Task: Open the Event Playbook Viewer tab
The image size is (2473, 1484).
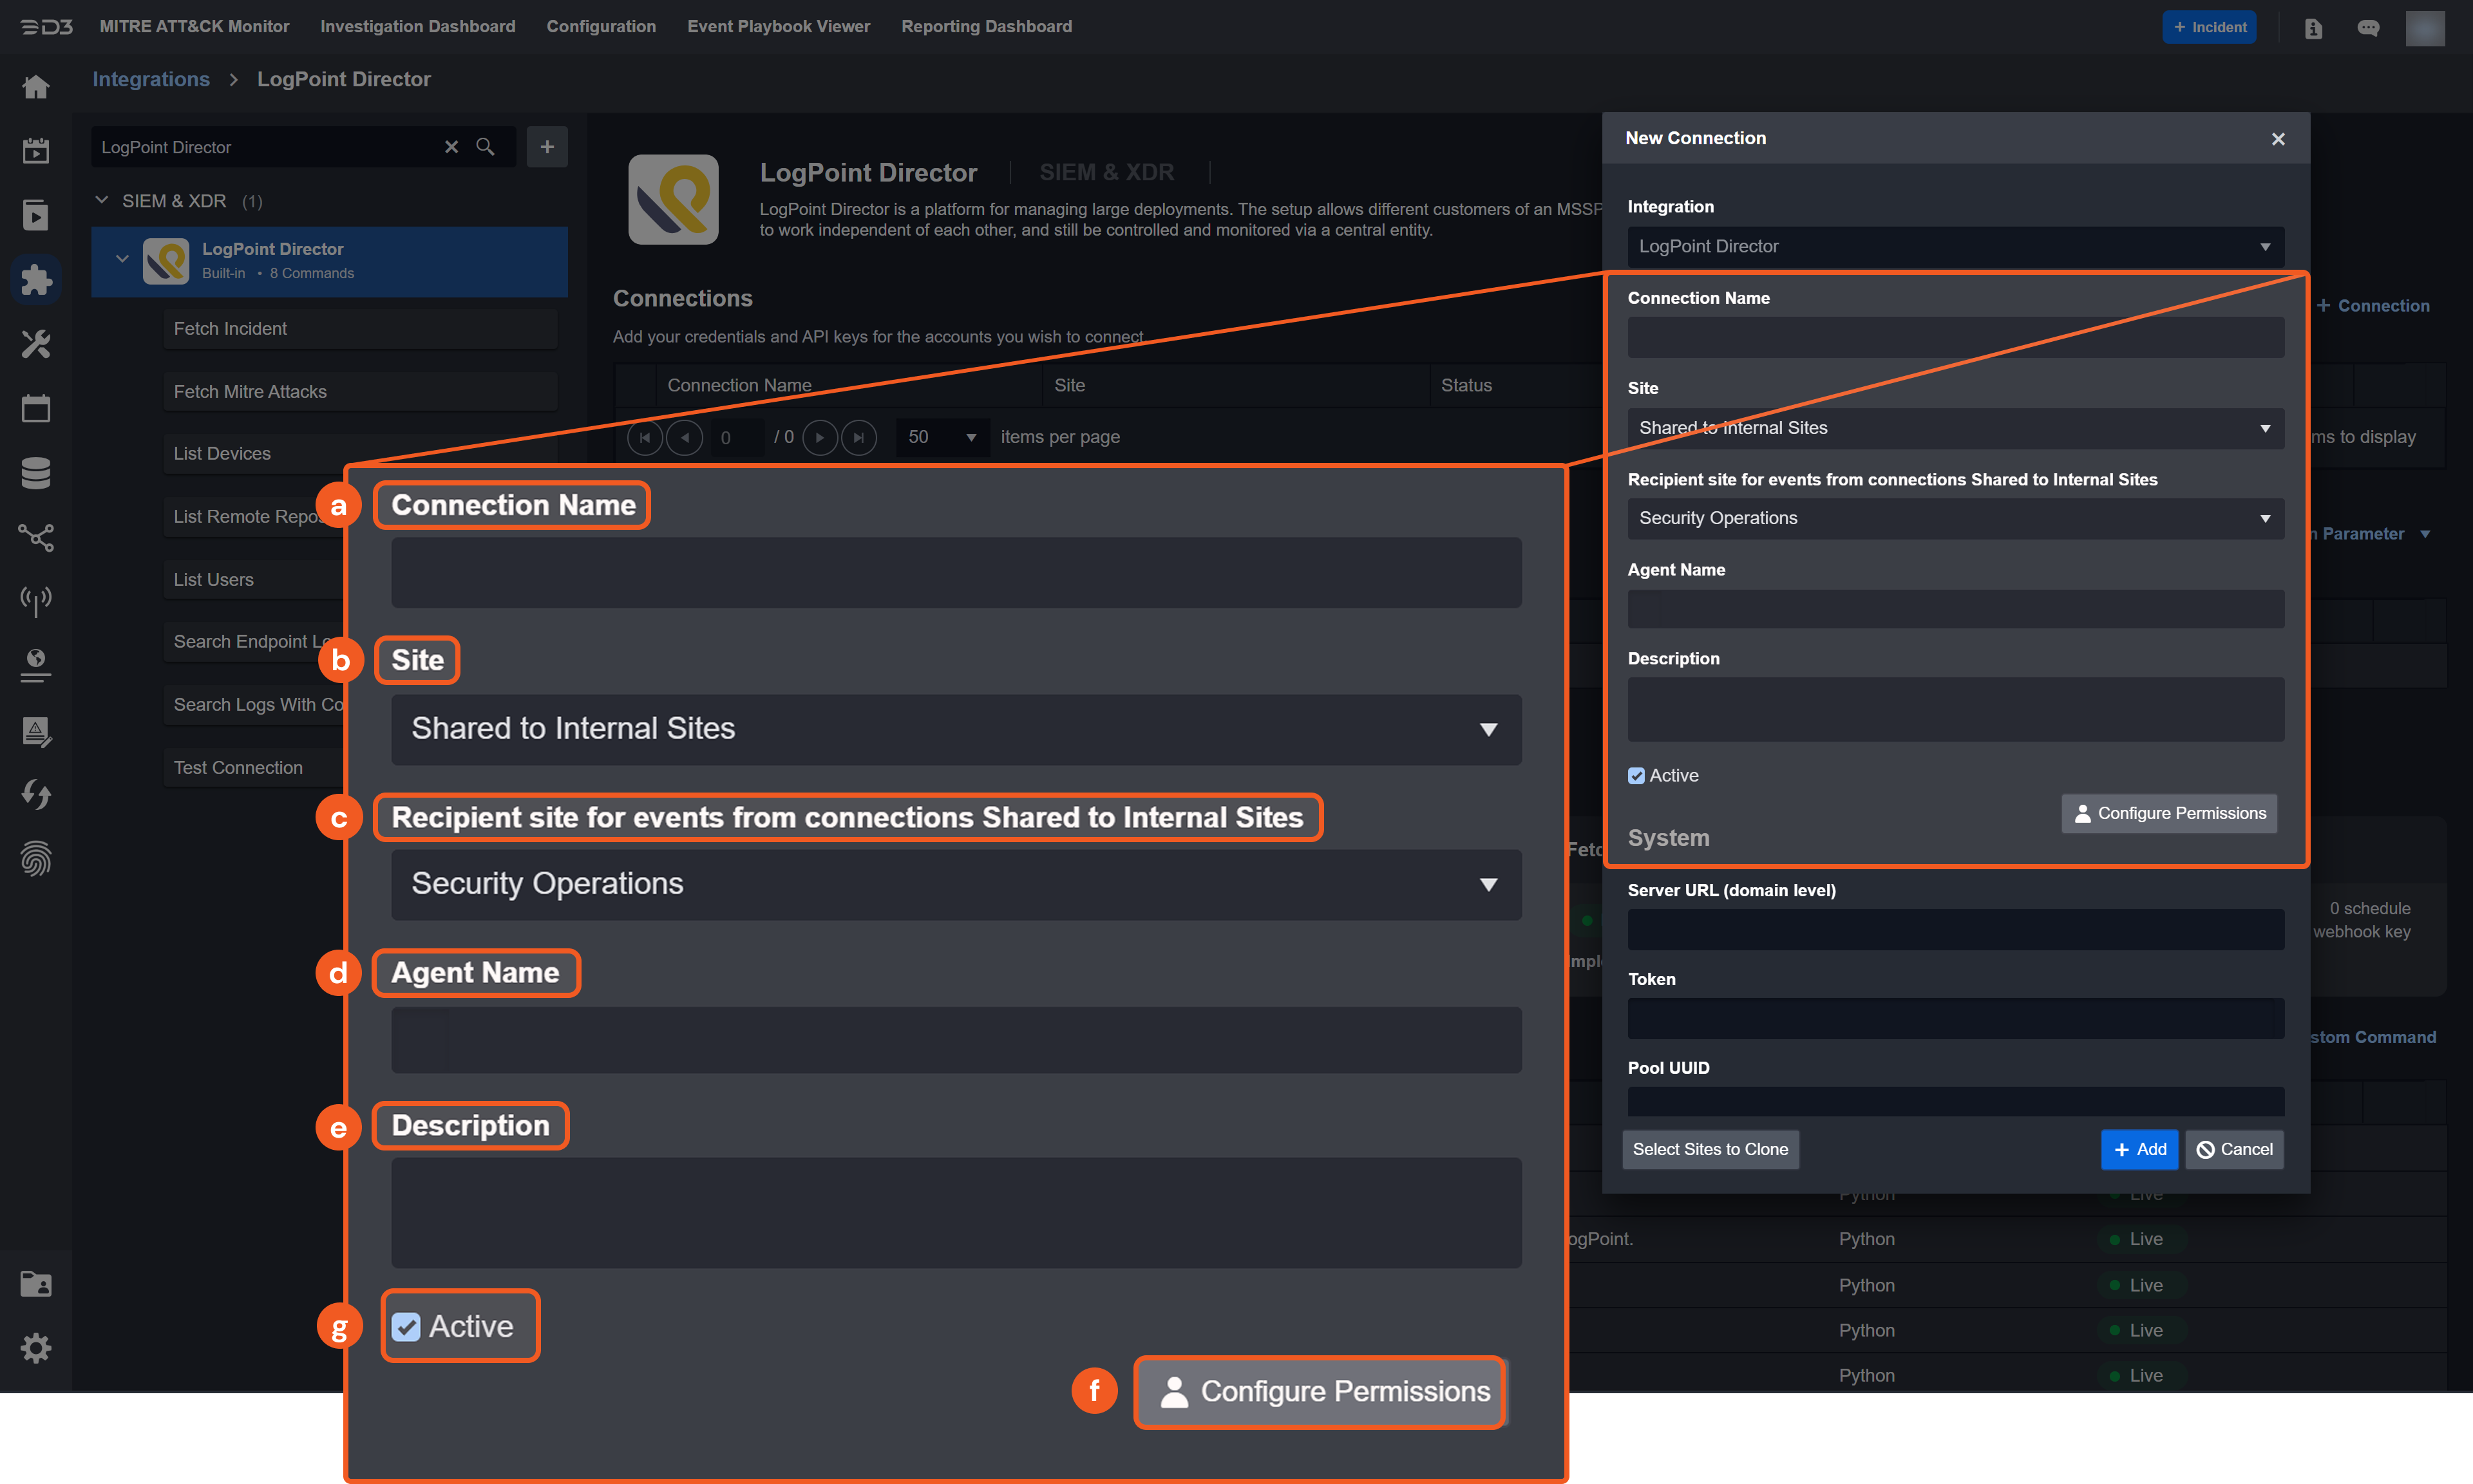Action: click(778, 26)
